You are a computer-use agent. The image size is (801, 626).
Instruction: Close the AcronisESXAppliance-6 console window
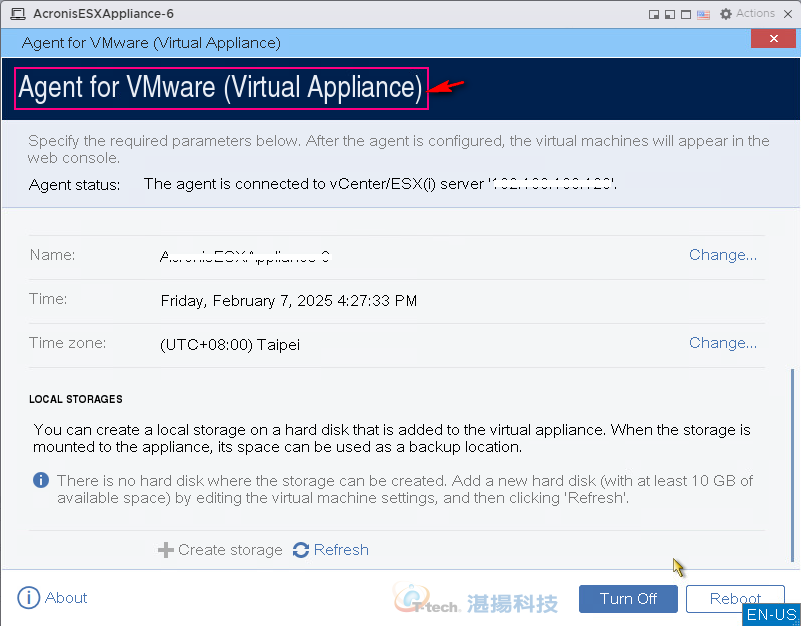point(788,14)
